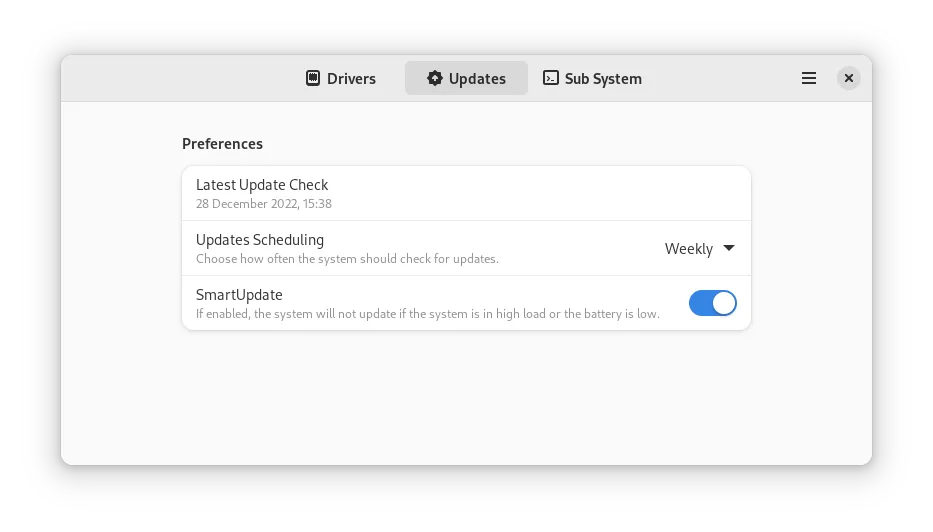Select the Updates tab label

click(477, 78)
